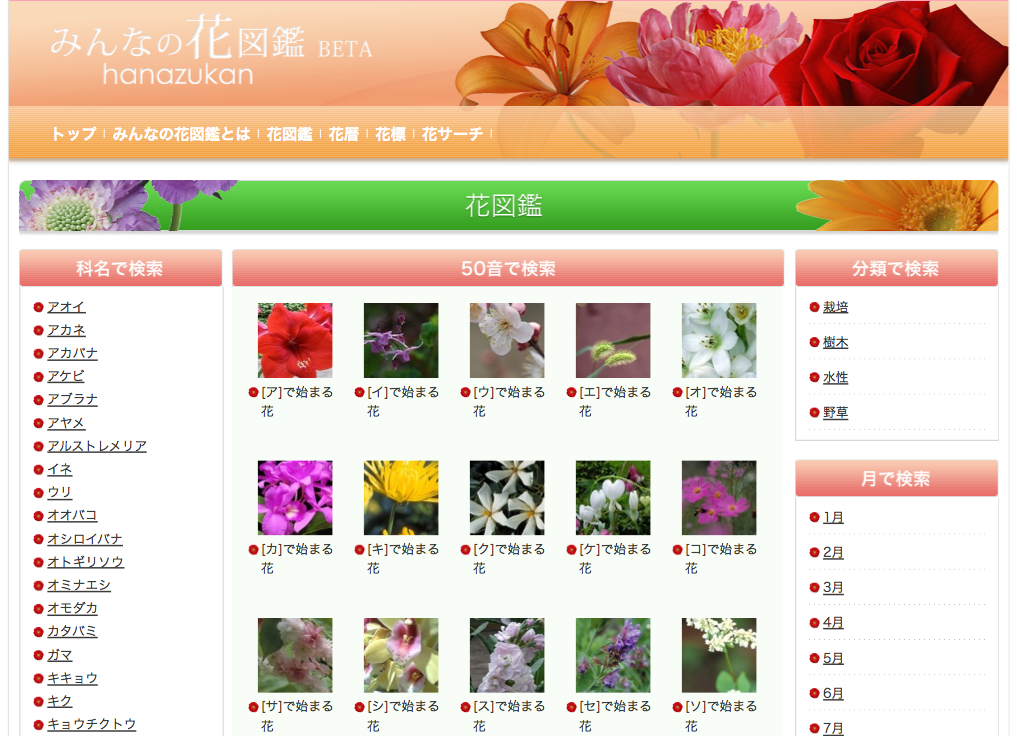
Task: Select the キキョウ family link
Action: pos(70,678)
